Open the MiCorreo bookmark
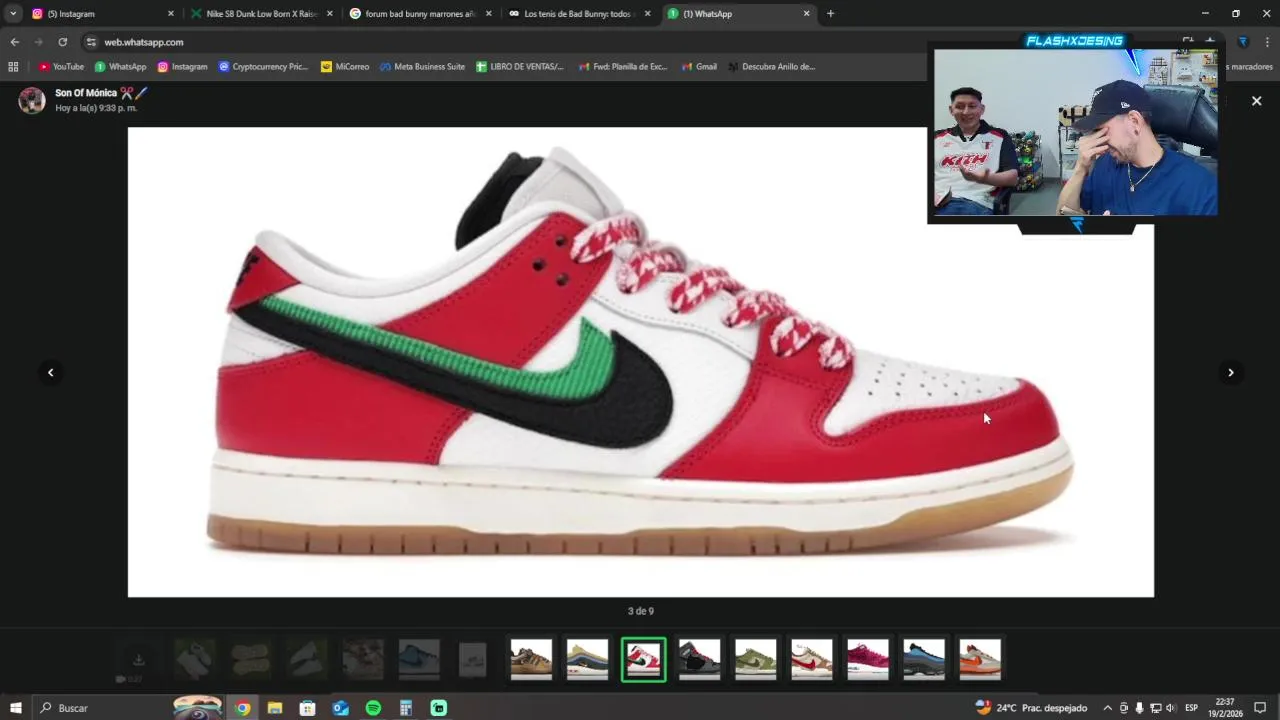1280x720 pixels. [x=345, y=67]
